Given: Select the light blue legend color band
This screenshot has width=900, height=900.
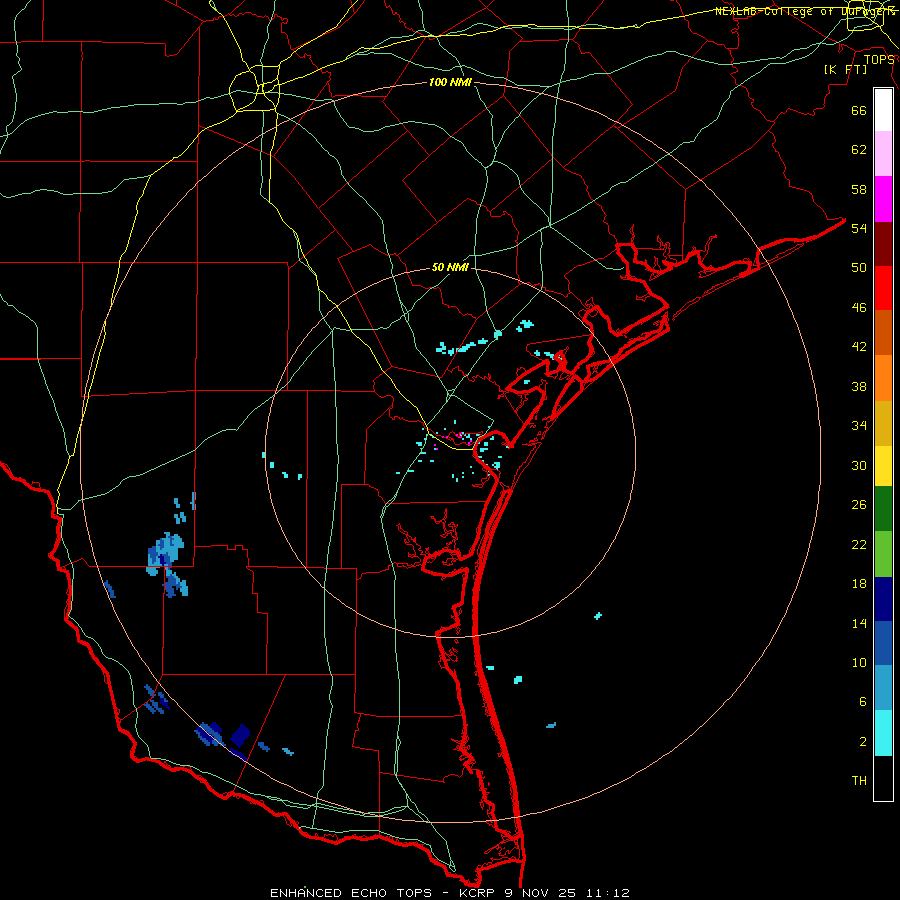Looking at the screenshot, I should [x=883, y=688].
